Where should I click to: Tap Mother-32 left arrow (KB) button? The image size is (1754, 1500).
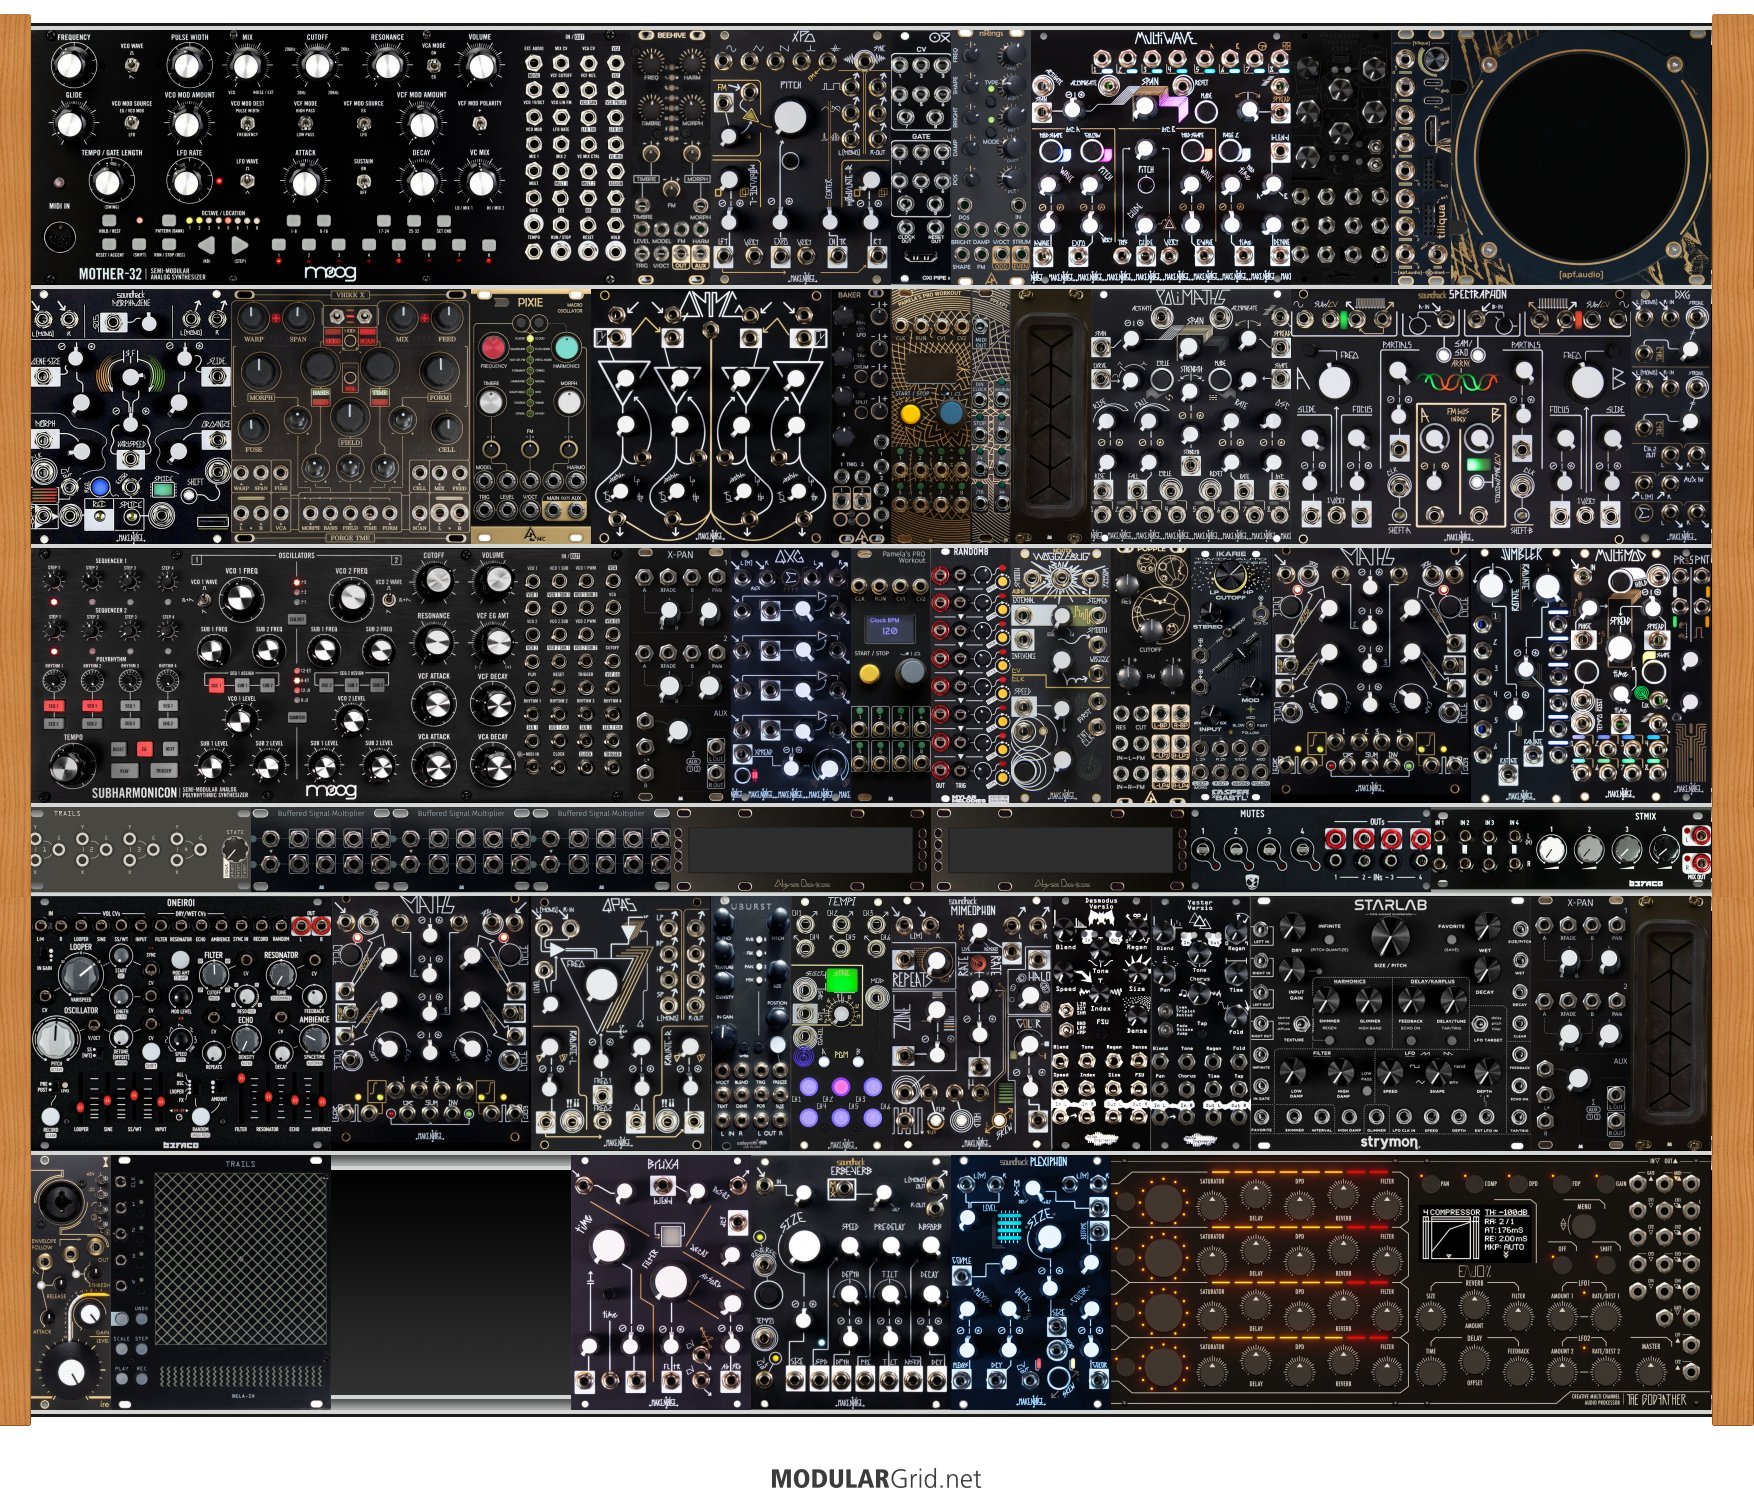point(205,245)
